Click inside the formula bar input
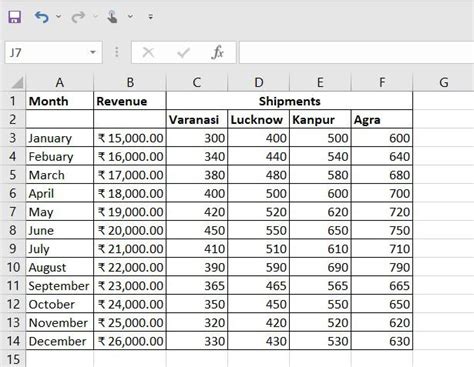This screenshot has width=474, height=367. click(x=357, y=52)
